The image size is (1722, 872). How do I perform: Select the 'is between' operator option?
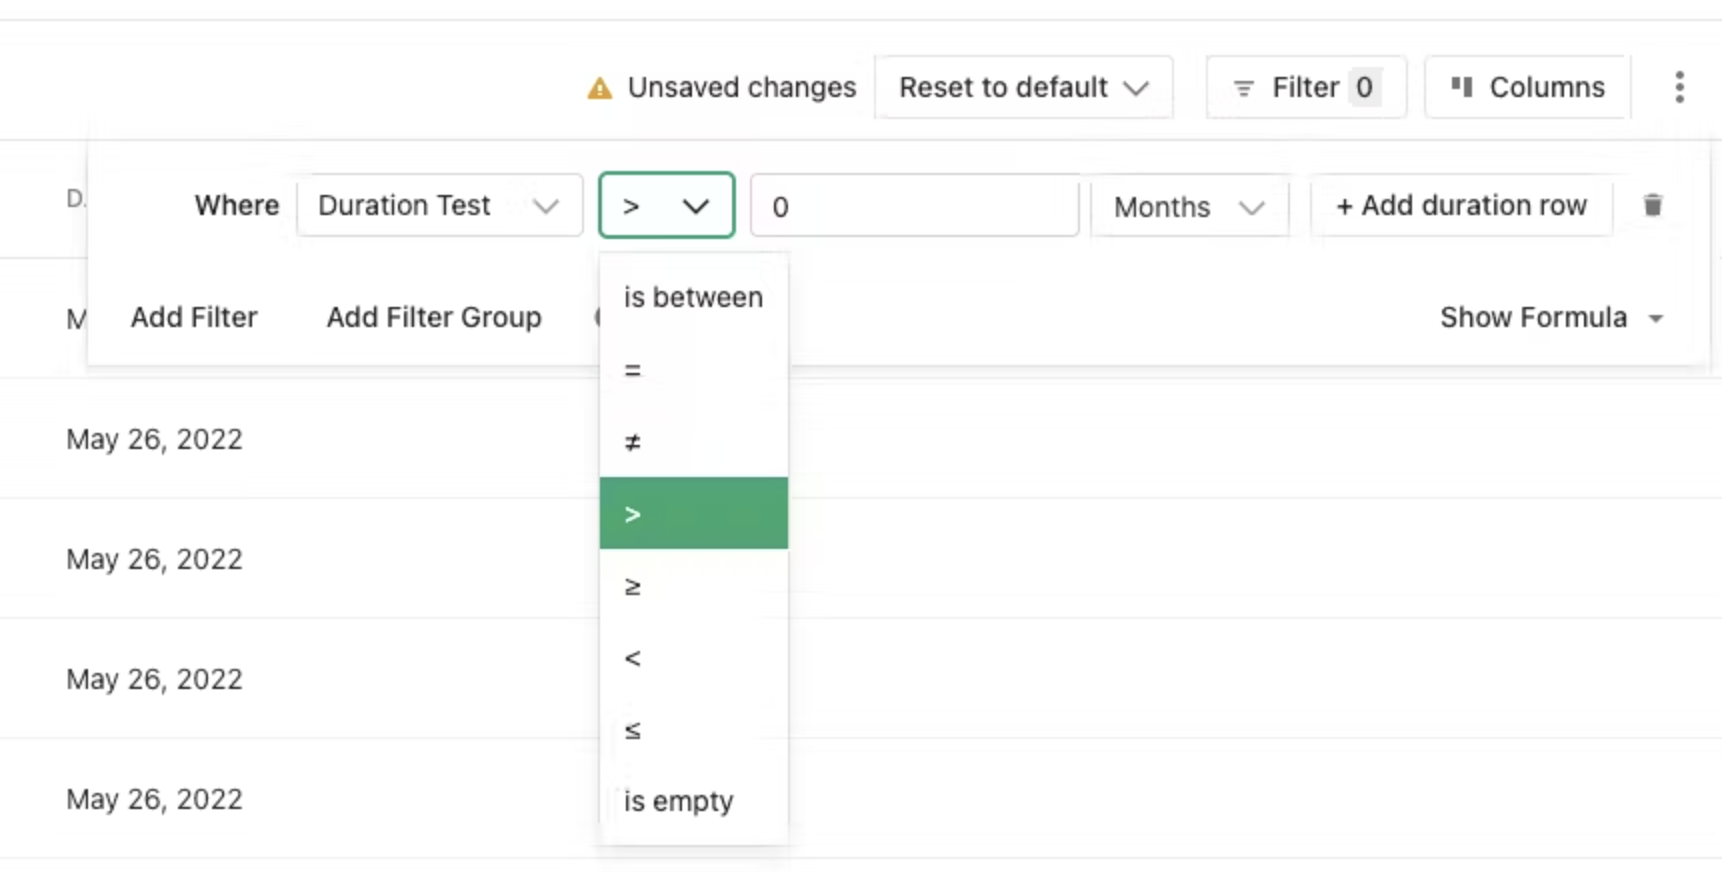point(693,297)
